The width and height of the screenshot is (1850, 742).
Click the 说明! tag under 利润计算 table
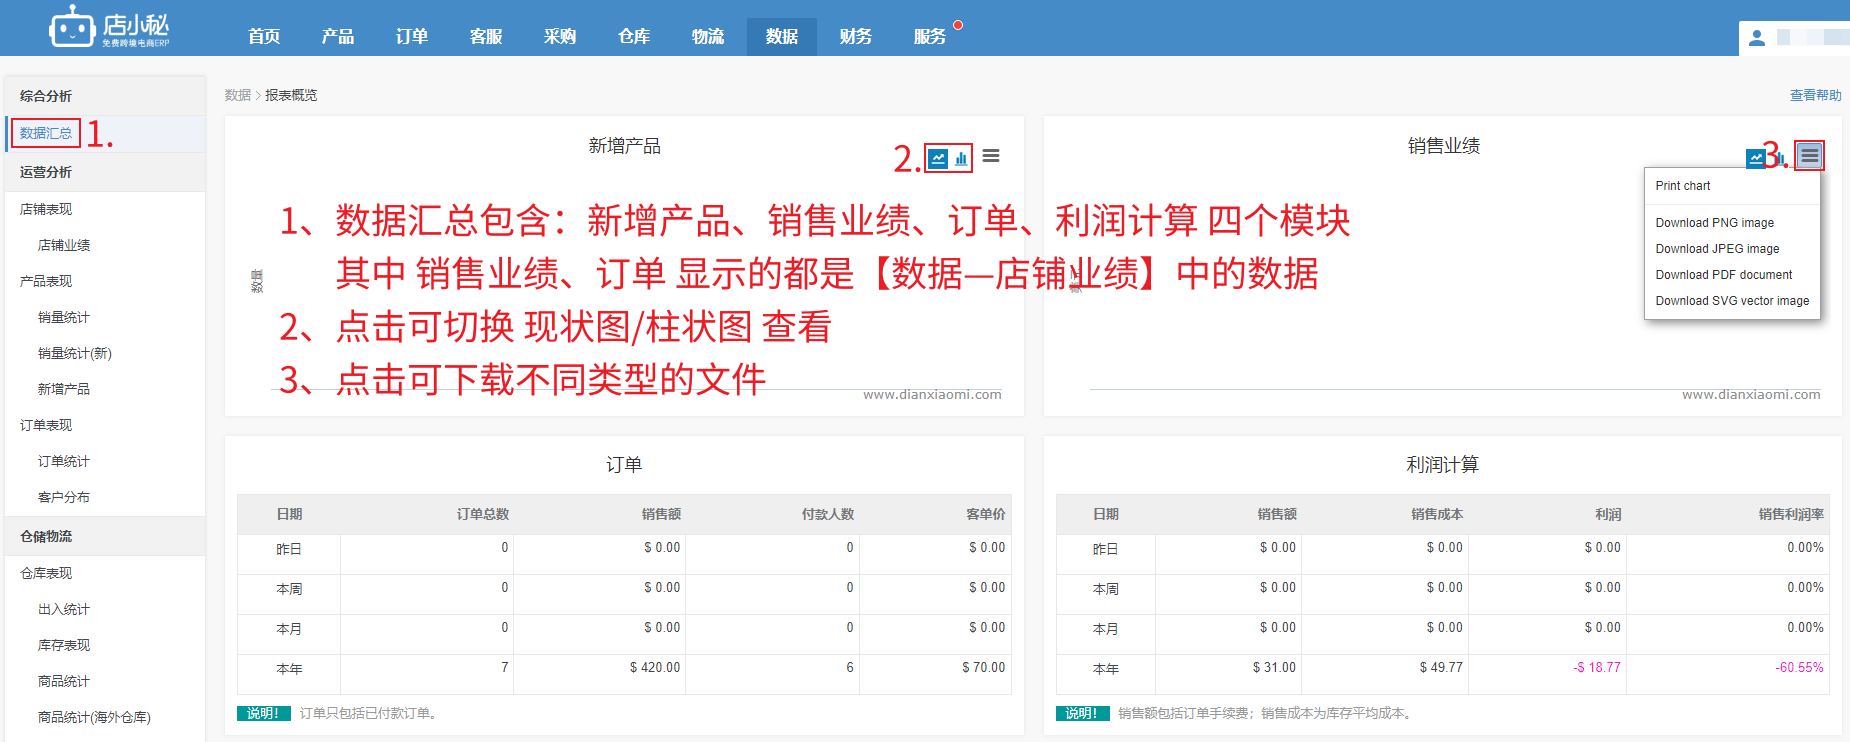point(1083,713)
